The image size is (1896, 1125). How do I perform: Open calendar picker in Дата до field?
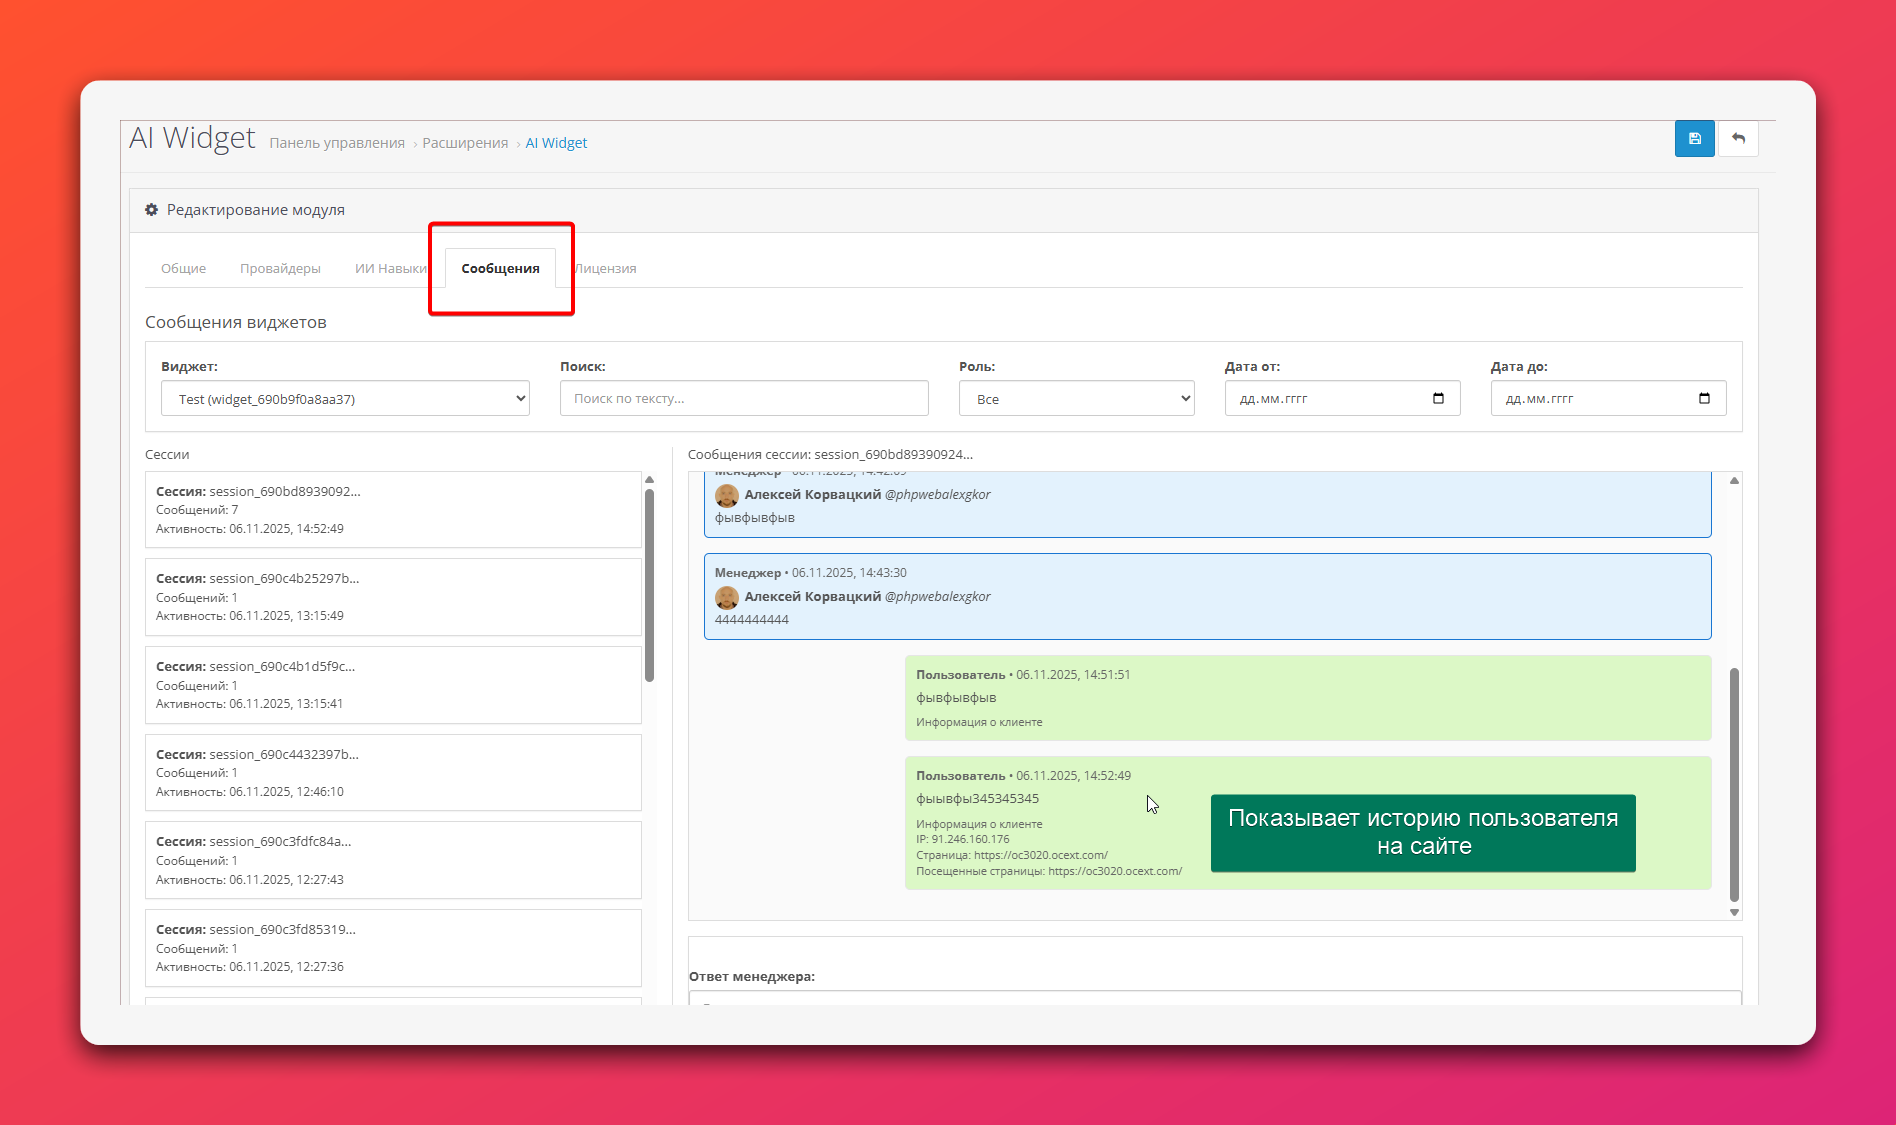1704,398
